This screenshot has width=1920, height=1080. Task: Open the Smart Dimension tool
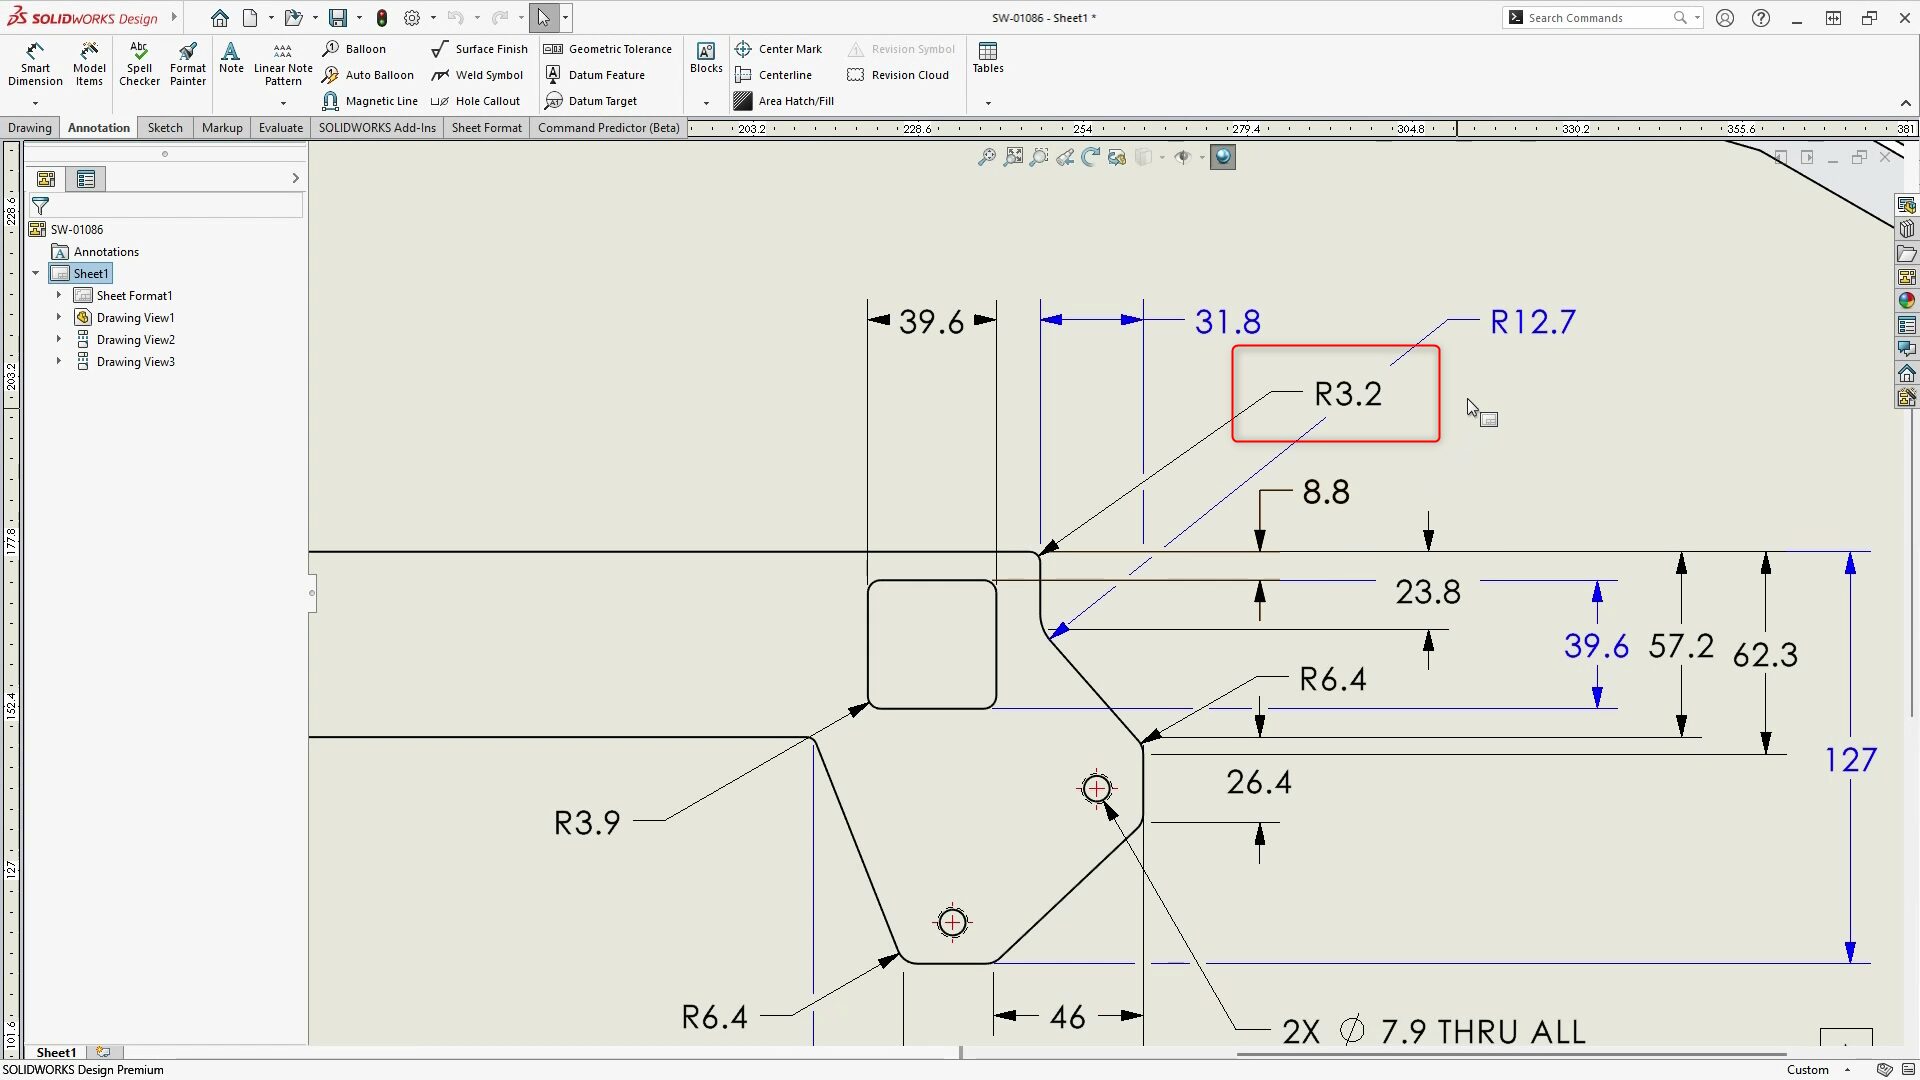pos(35,64)
